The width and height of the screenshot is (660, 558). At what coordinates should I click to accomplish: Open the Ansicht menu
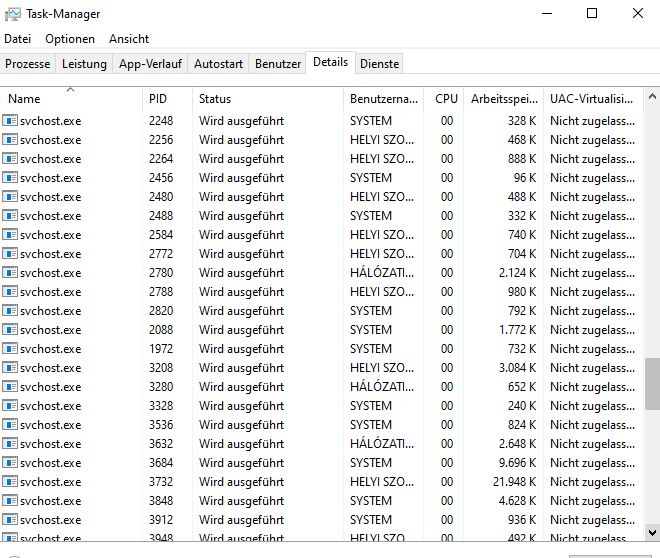[x=129, y=39]
